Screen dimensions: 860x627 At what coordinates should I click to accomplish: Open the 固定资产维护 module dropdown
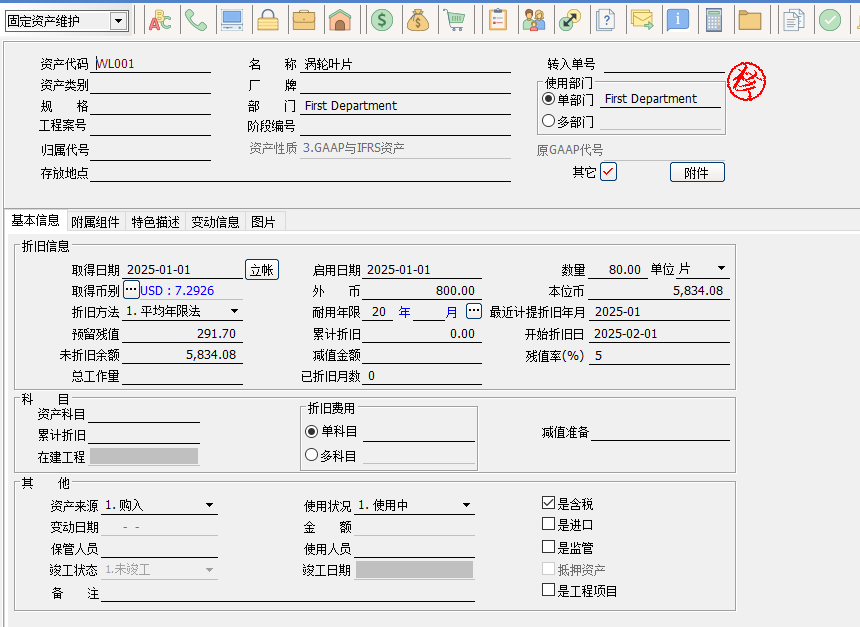coord(119,21)
